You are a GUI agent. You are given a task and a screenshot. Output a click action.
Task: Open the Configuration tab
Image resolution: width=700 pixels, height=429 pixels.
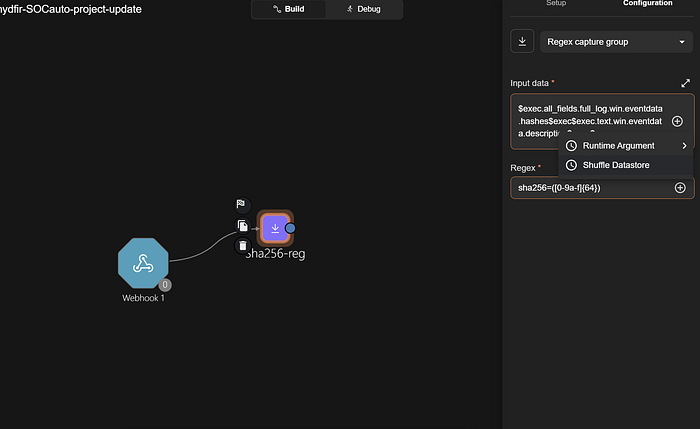(x=647, y=4)
